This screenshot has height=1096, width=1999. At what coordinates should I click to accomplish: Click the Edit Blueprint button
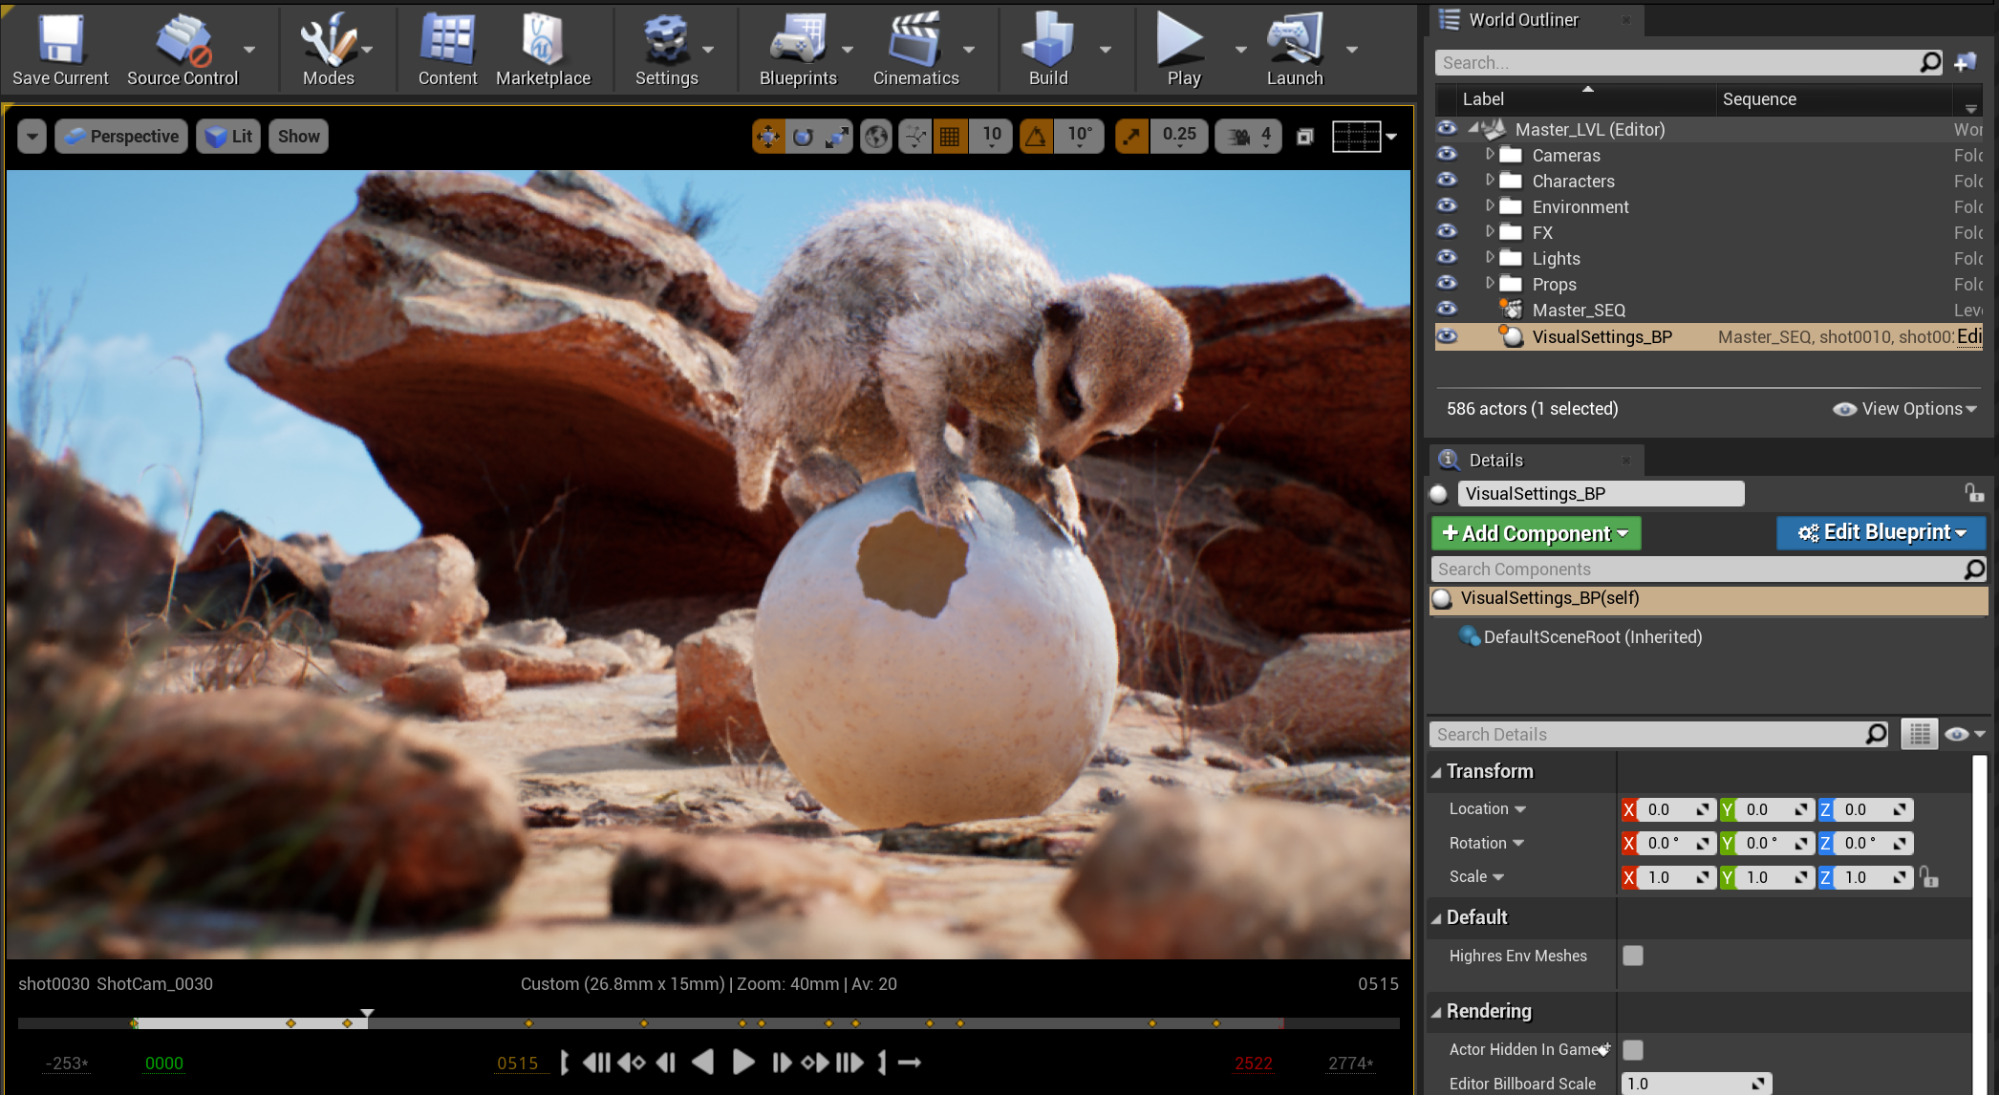click(1880, 532)
